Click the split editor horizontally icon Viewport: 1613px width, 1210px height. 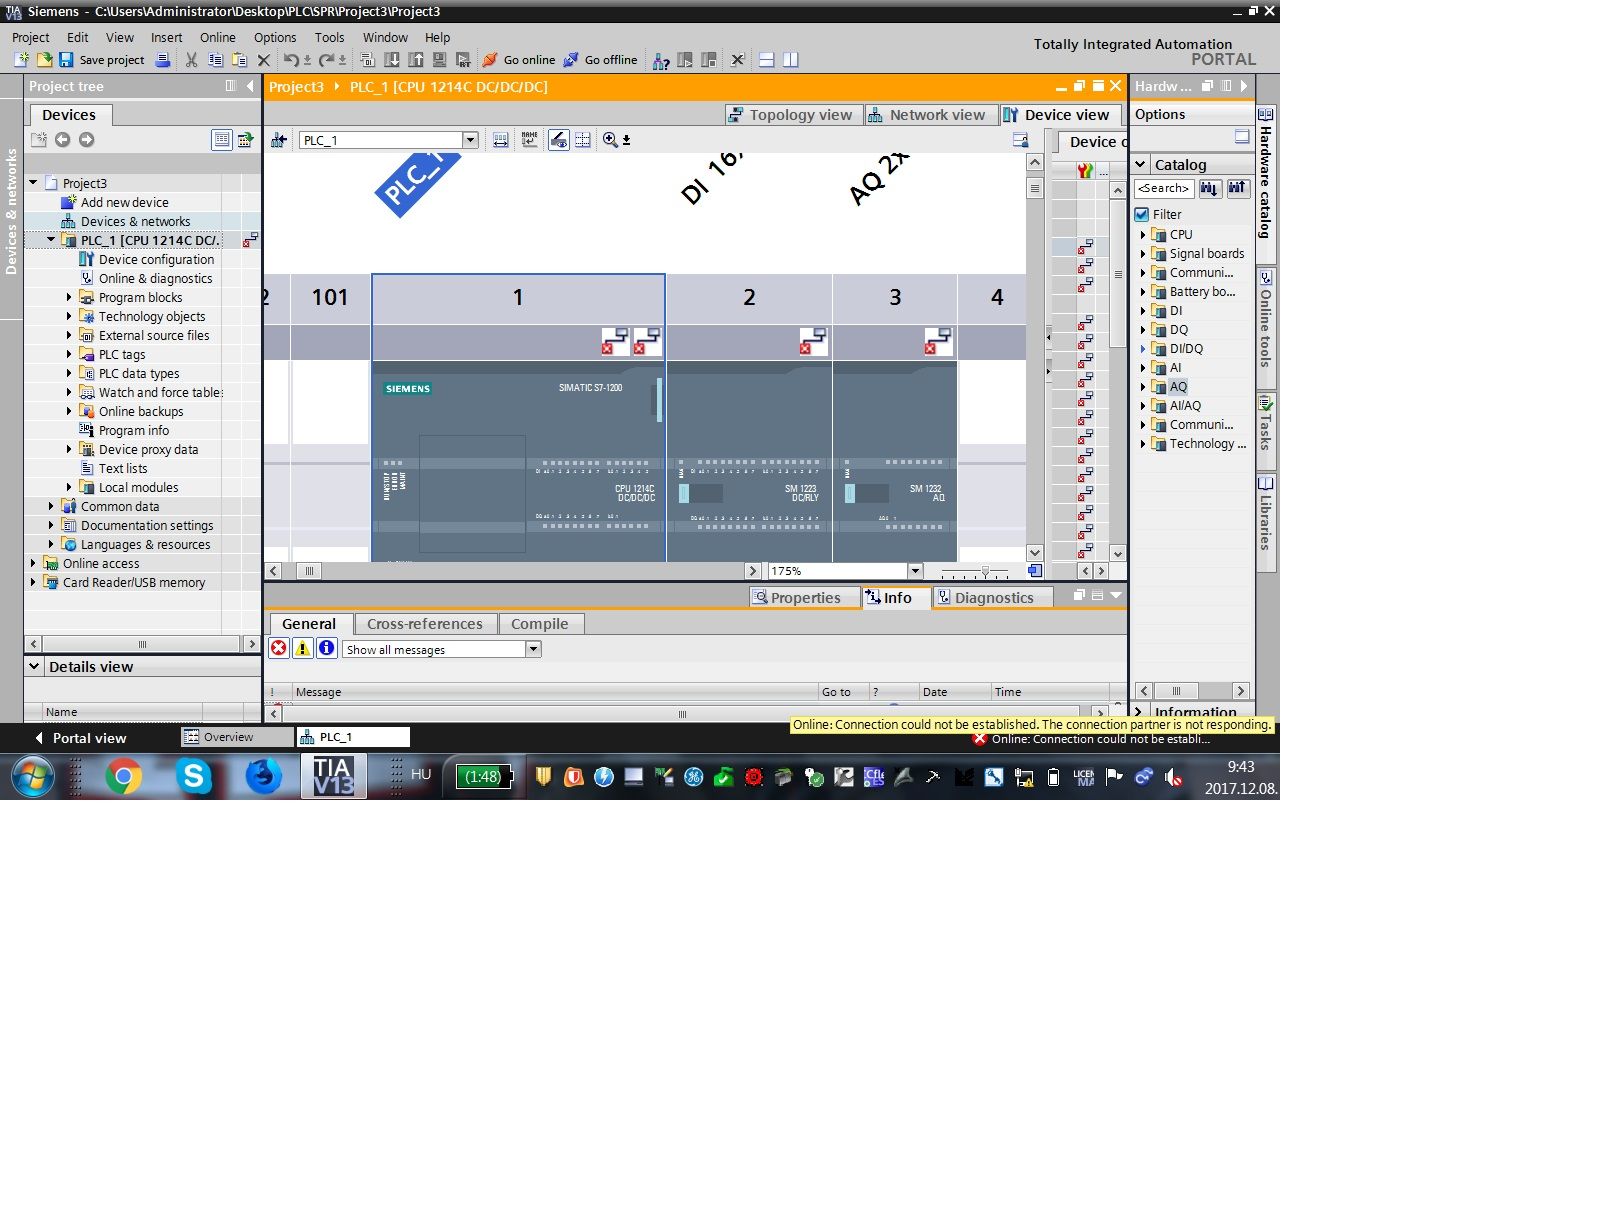[x=767, y=60]
